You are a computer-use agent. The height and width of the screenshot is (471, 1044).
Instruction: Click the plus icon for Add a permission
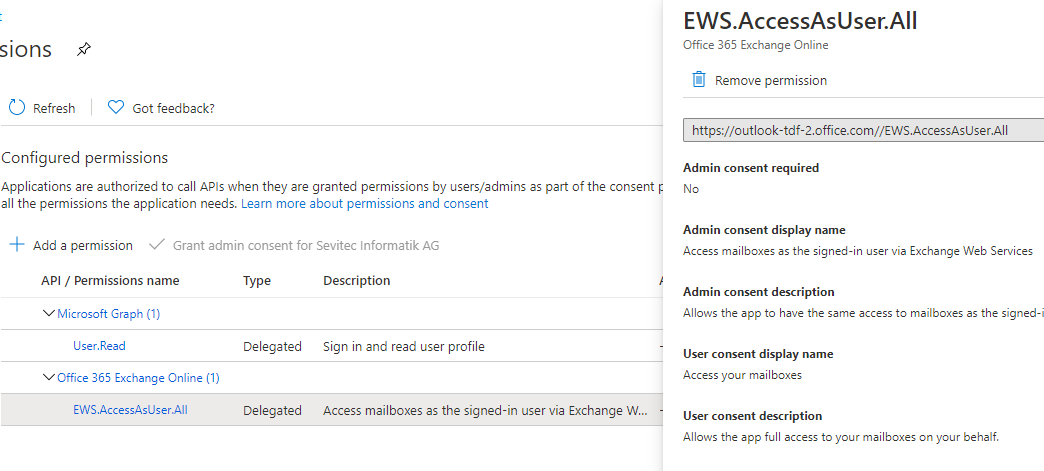pyautogui.click(x=16, y=245)
